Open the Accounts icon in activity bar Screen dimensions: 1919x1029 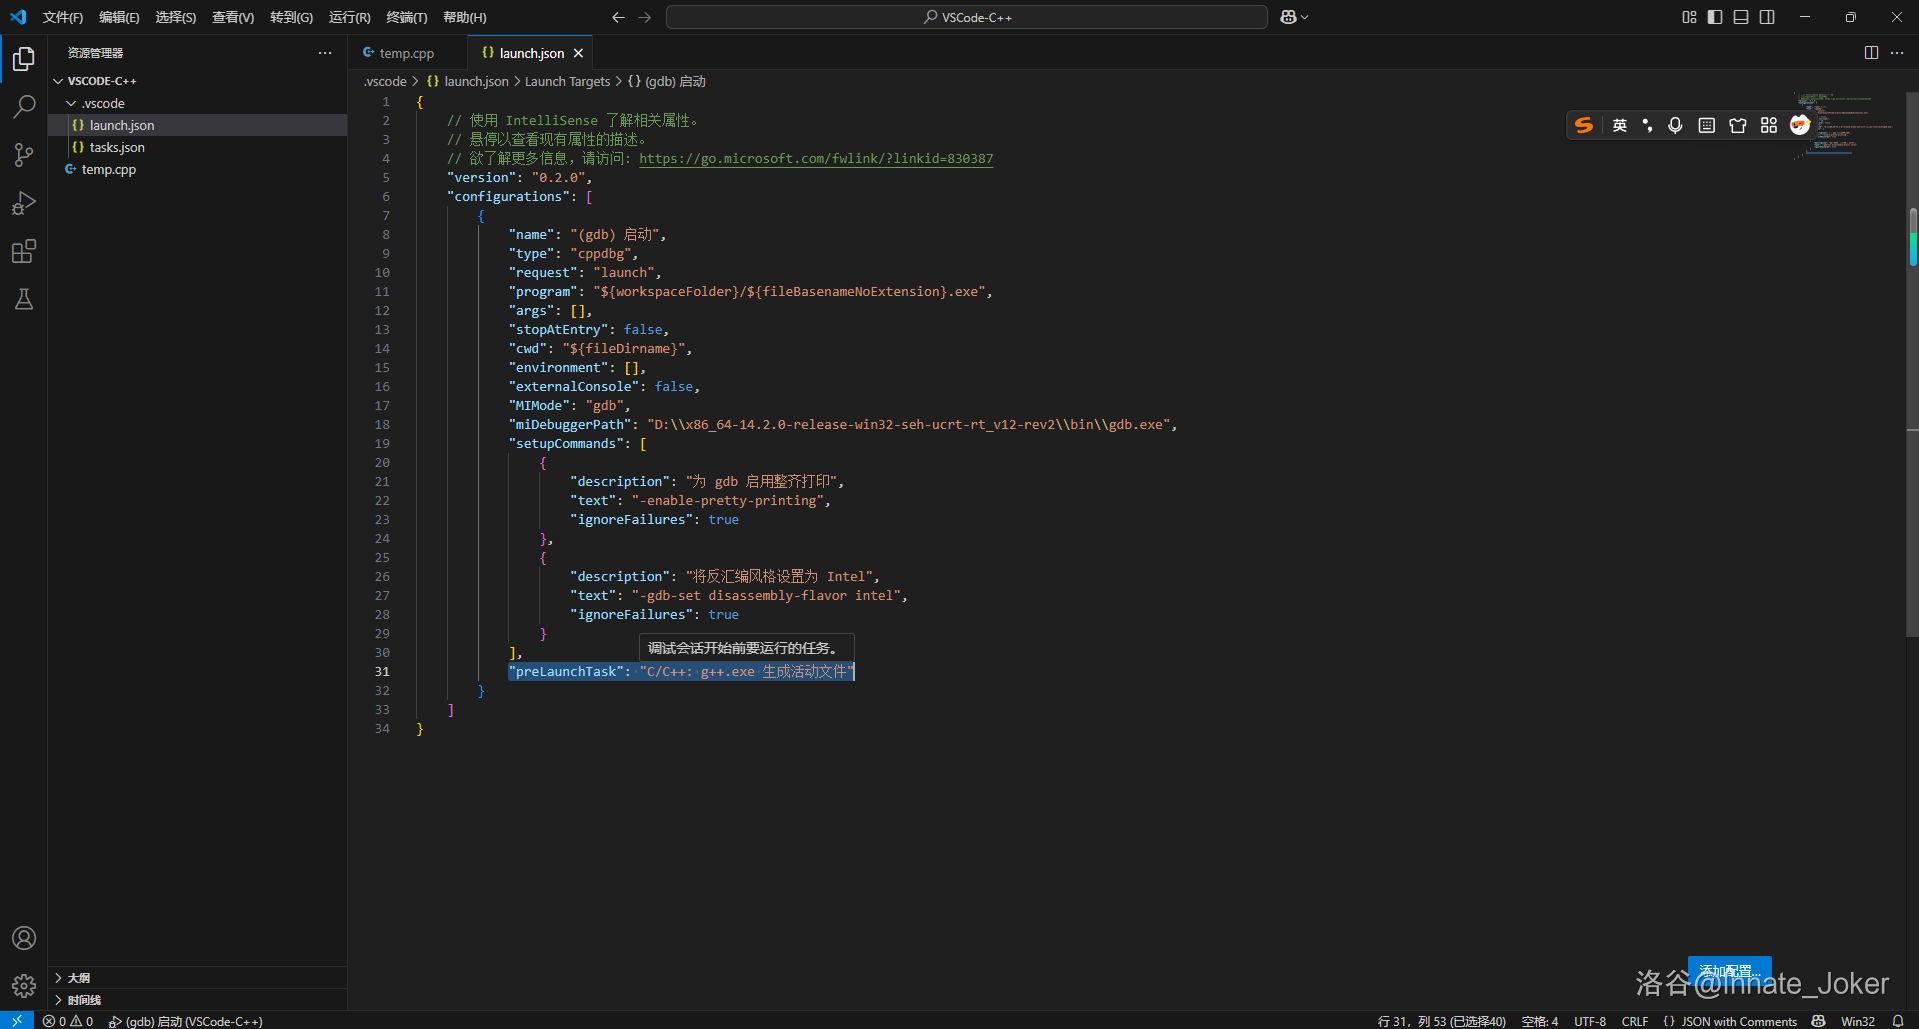[24, 938]
